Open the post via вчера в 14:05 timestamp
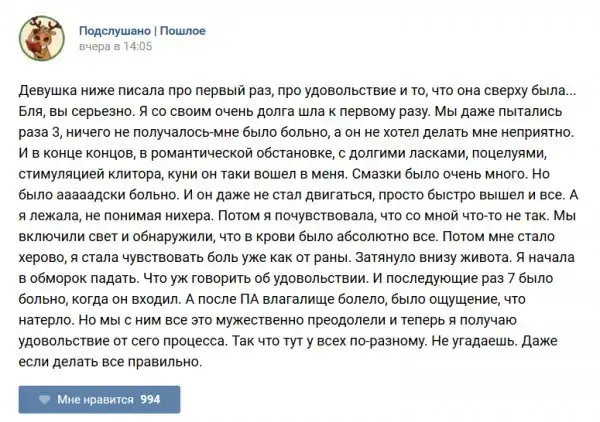Image resolution: width=600 pixels, height=422 pixels. (x=115, y=47)
